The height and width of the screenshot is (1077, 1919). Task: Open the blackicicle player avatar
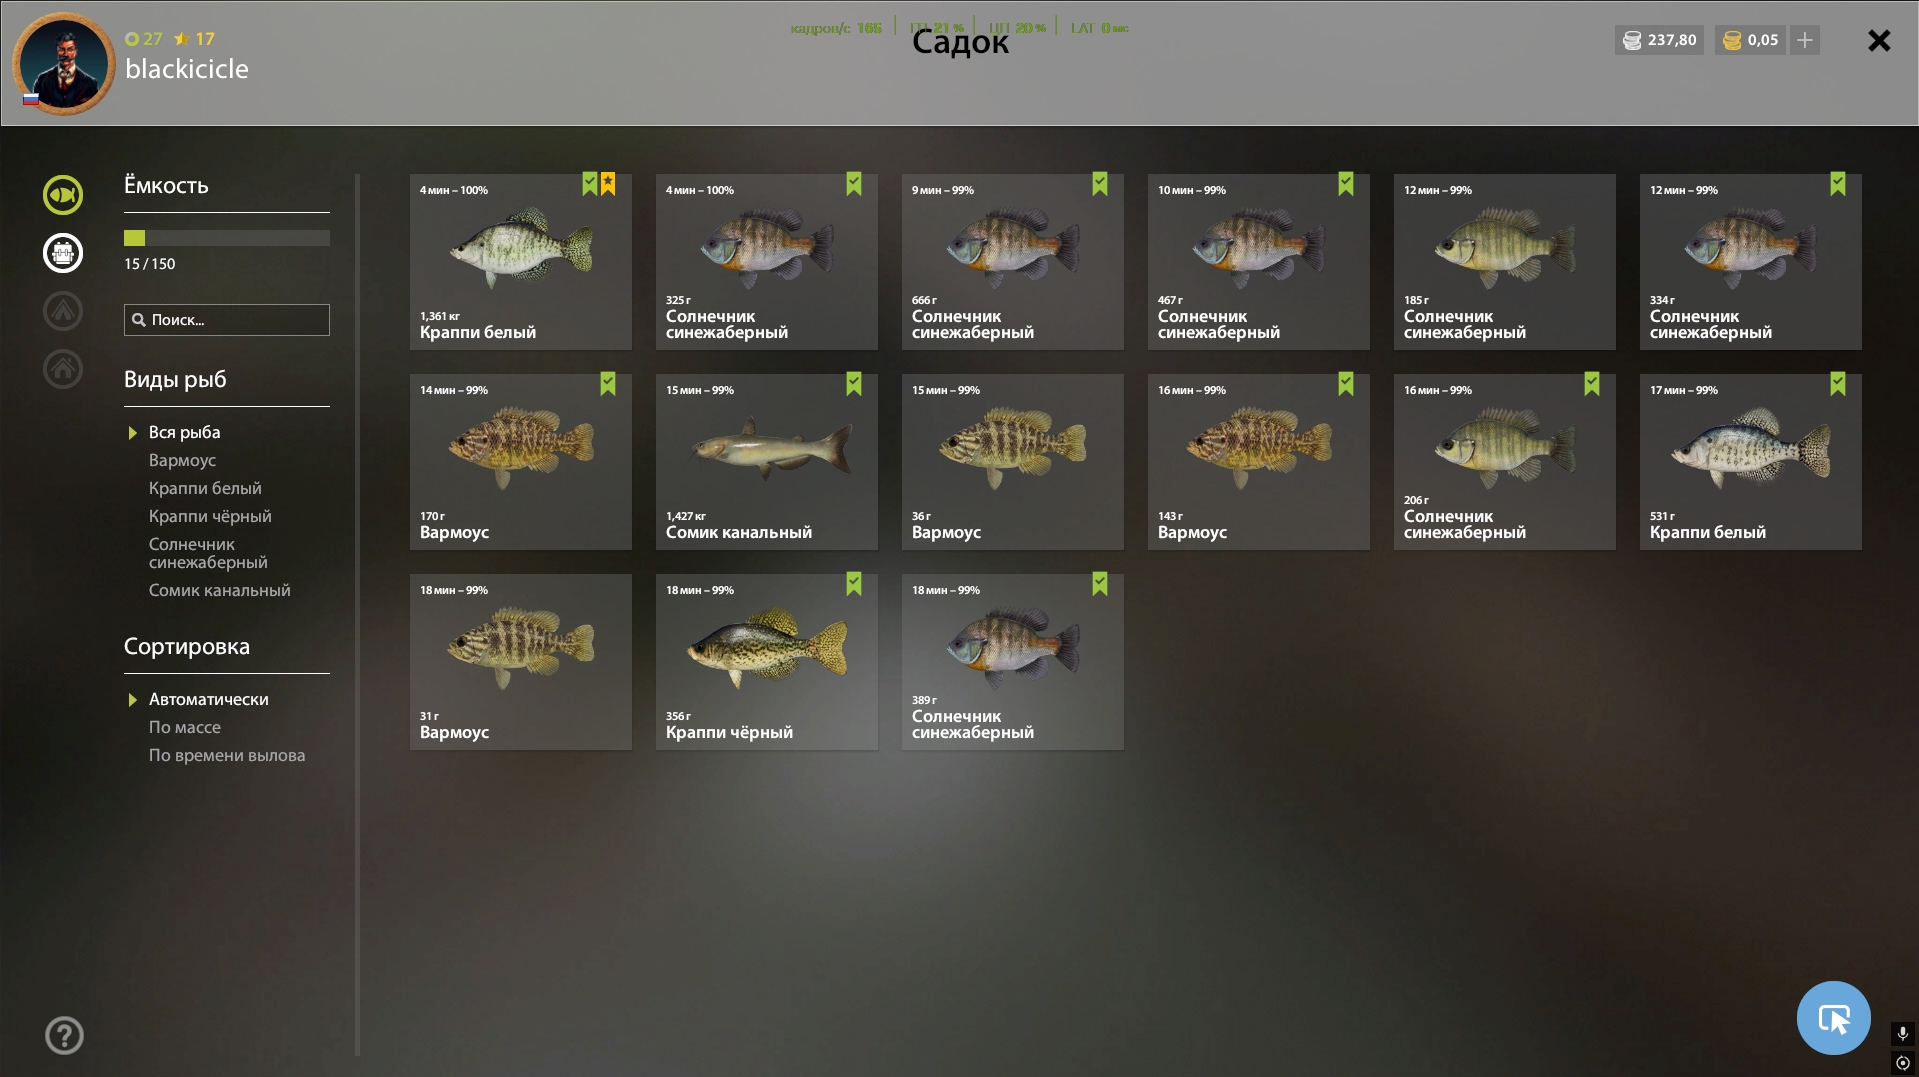[64, 64]
